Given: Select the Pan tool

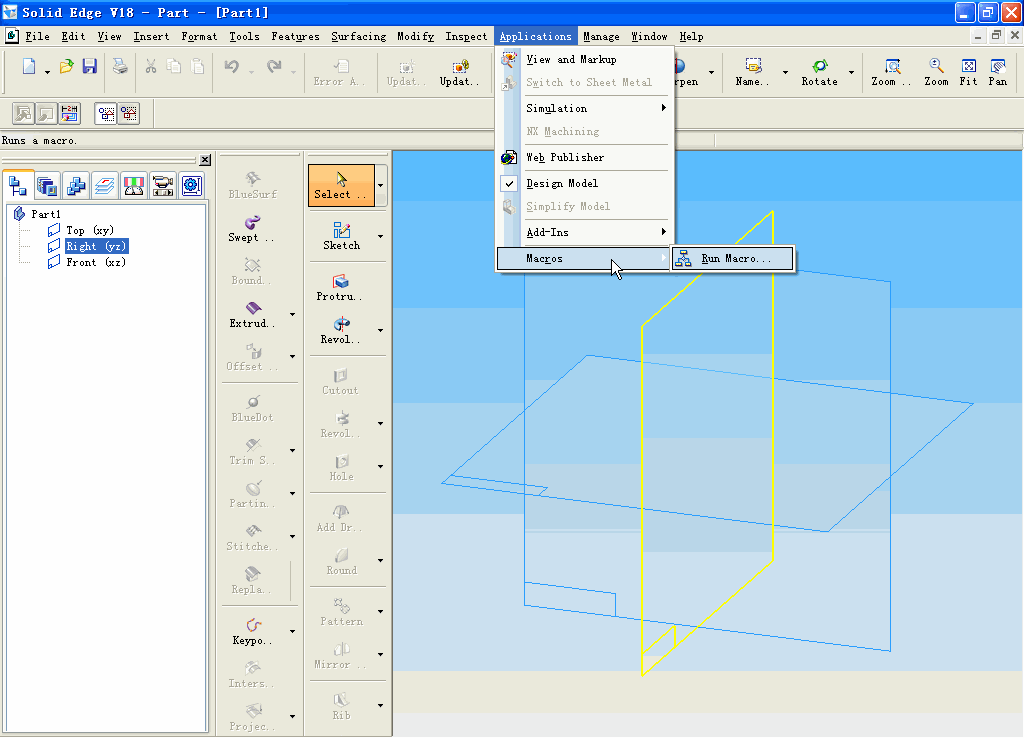Looking at the screenshot, I should coord(997,72).
